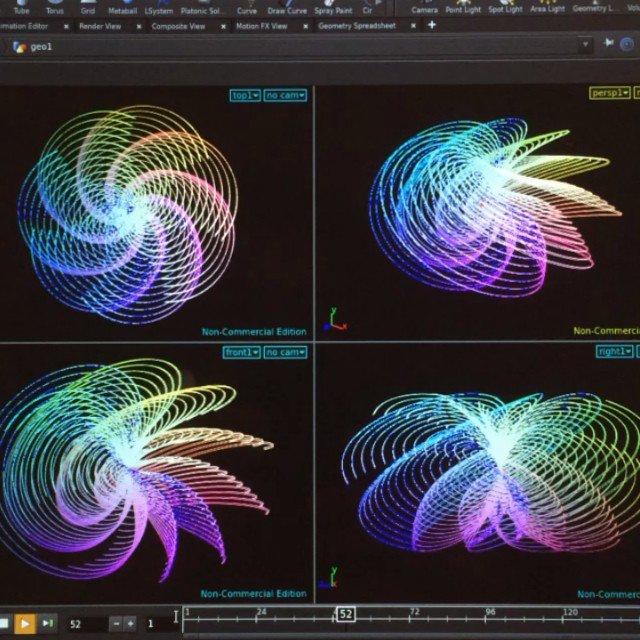The width and height of the screenshot is (640, 640).
Task: Open the persp1 viewport dropdown
Action: (610, 93)
